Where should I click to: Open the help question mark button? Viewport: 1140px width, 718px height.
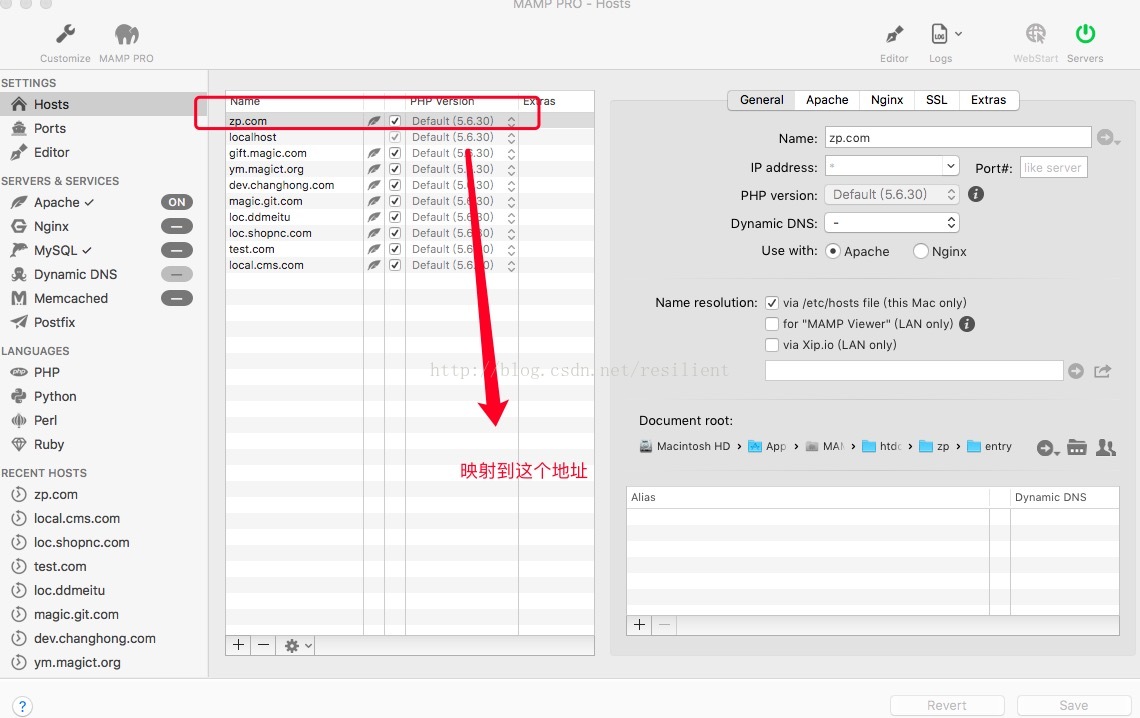coord(23,706)
